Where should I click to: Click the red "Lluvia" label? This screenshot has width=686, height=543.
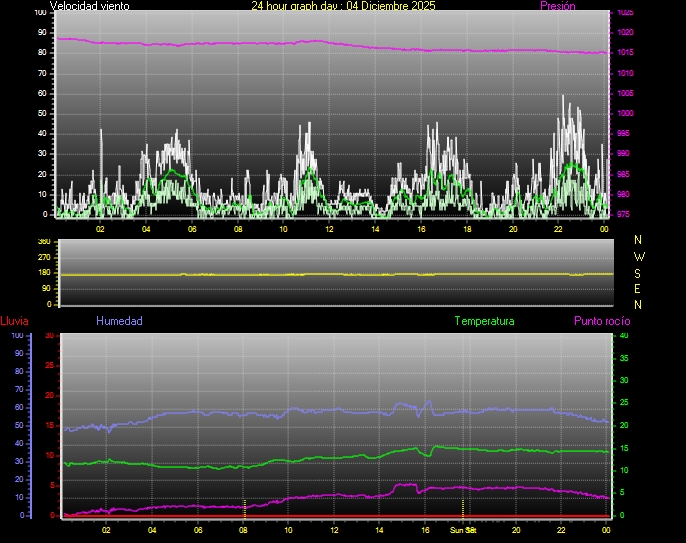[x=14, y=321]
